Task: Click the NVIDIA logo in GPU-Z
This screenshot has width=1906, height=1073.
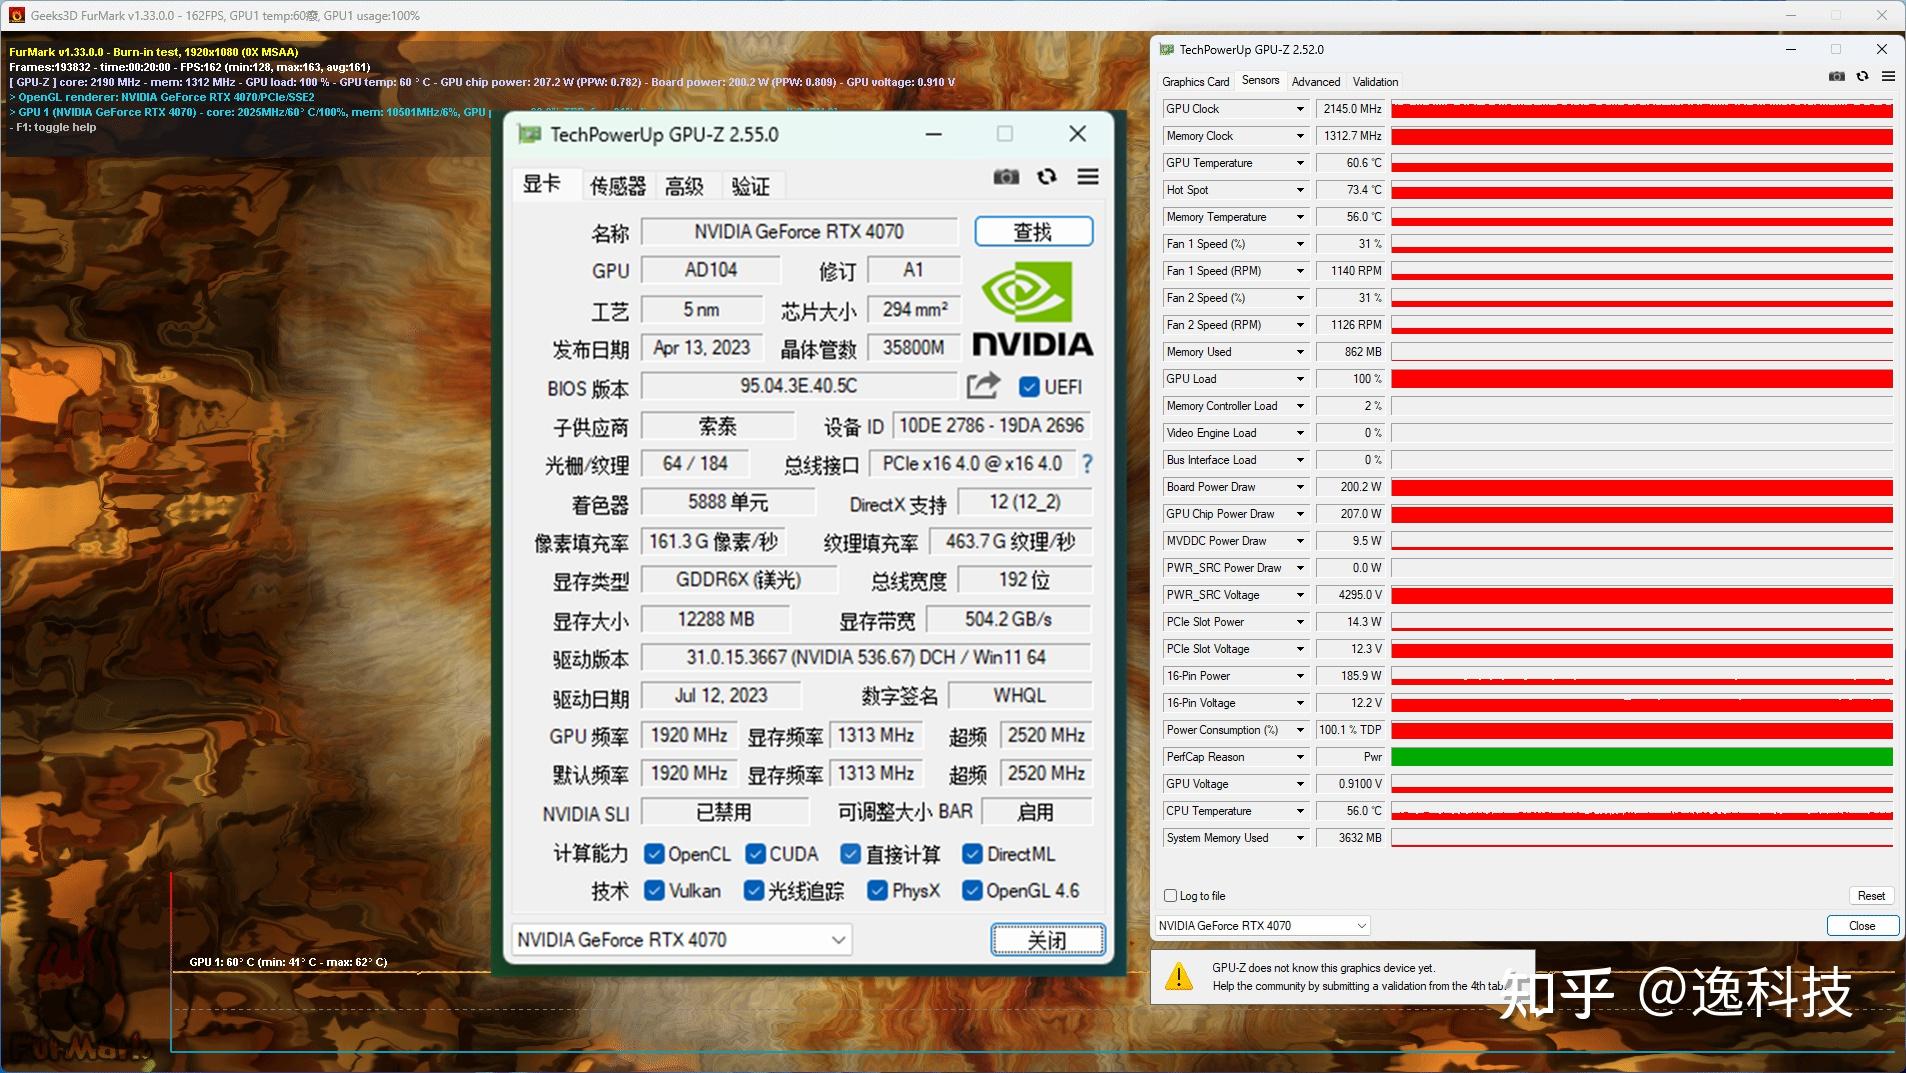Action: click(x=1033, y=308)
